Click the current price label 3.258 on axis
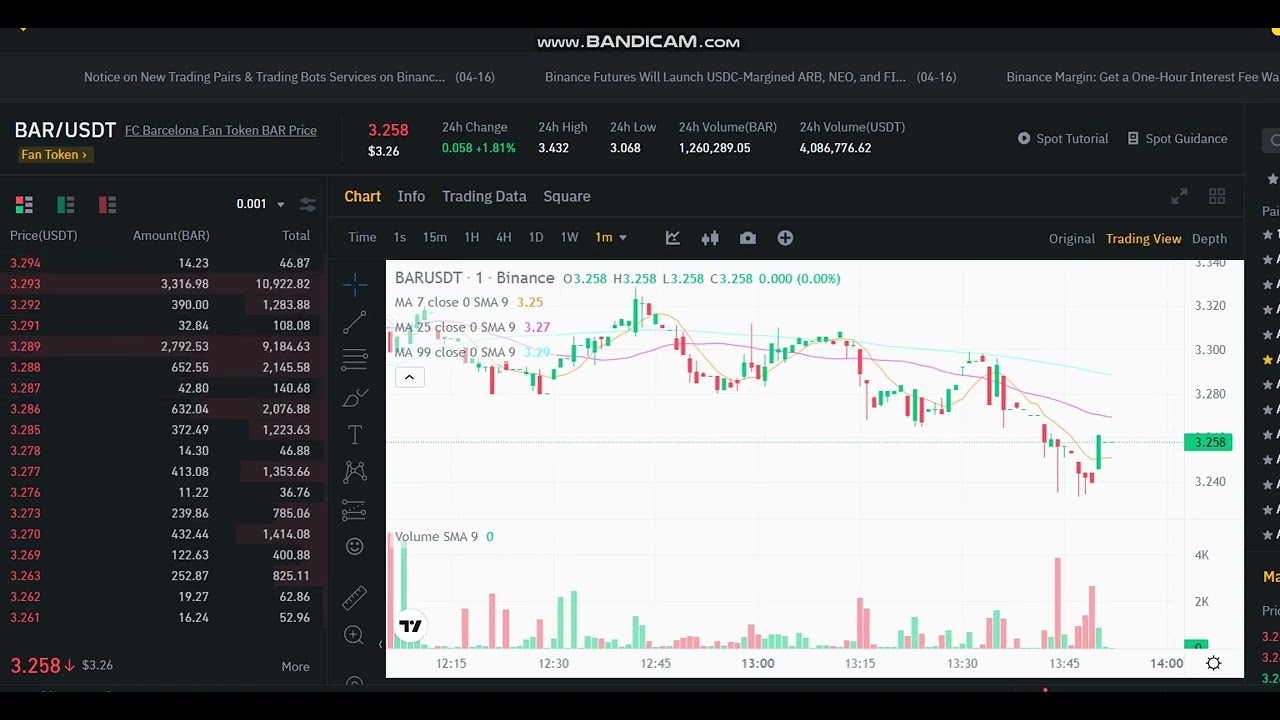1280x720 pixels. coord(1209,442)
